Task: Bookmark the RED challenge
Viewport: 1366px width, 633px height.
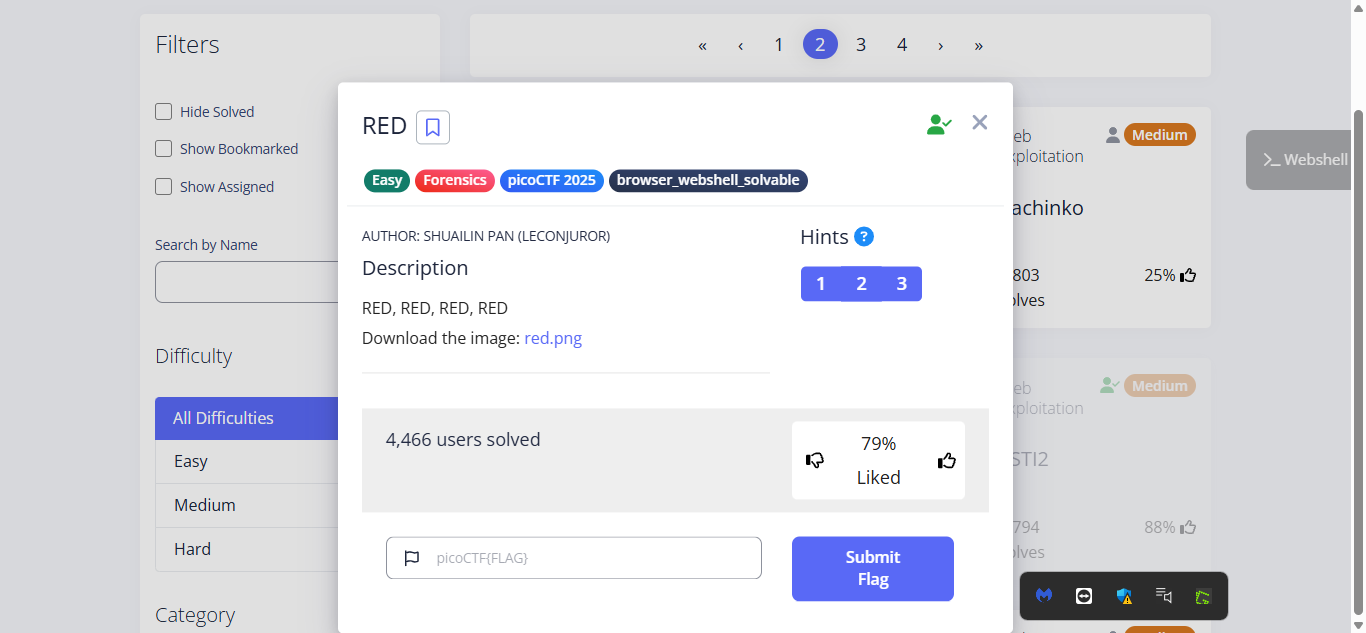Action: pos(433,127)
